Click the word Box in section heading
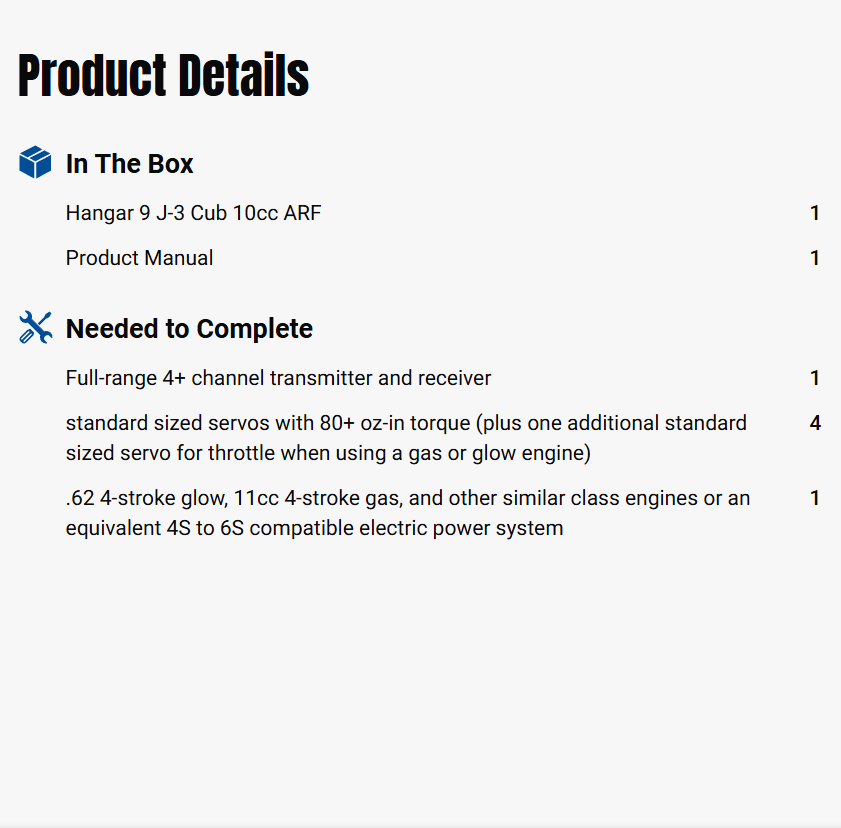 [171, 164]
